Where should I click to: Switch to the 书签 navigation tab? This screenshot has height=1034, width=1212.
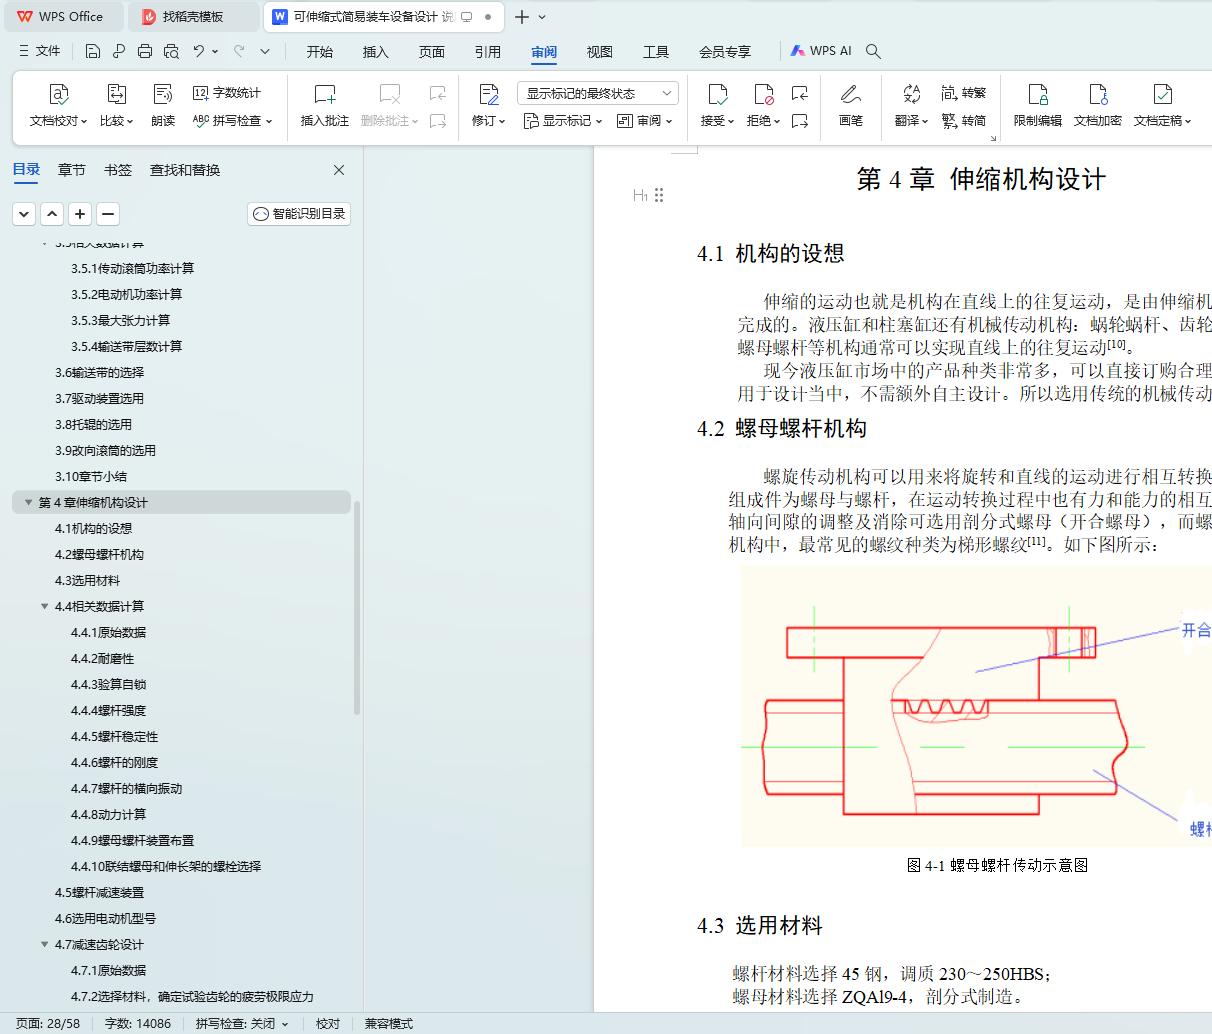tap(118, 170)
